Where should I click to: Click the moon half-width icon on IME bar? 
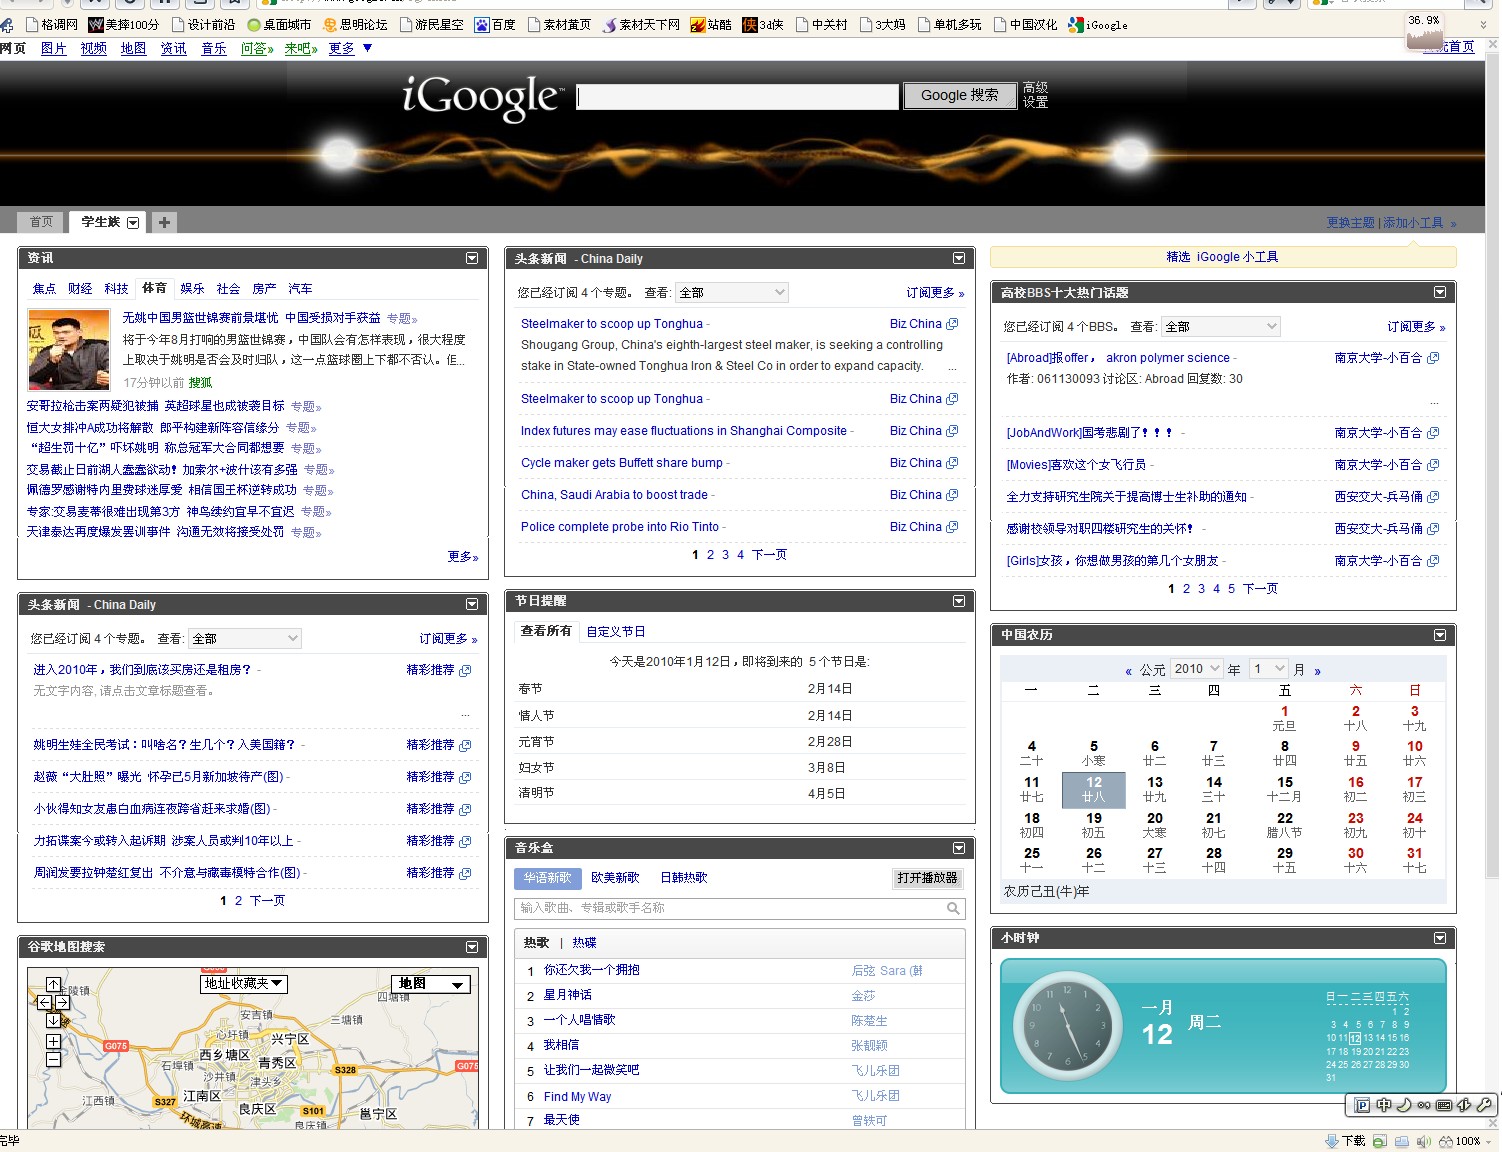click(x=1404, y=1105)
